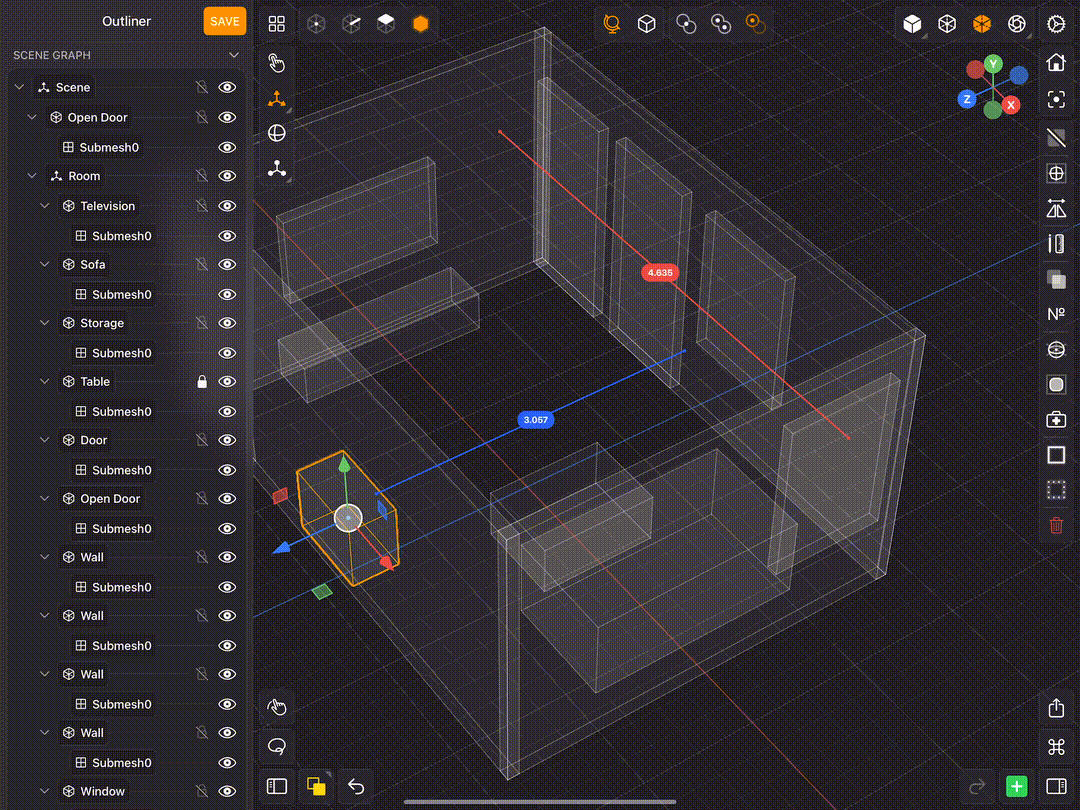This screenshot has height=810, width=1080.
Task: Hide the Scene node with eye icon
Action: click(x=227, y=87)
